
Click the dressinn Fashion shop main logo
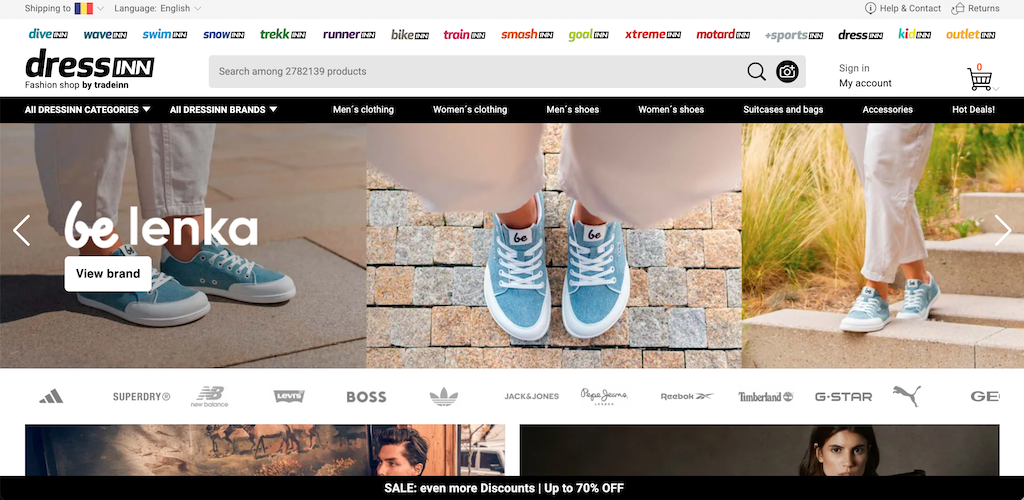pyautogui.click(x=89, y=69)
